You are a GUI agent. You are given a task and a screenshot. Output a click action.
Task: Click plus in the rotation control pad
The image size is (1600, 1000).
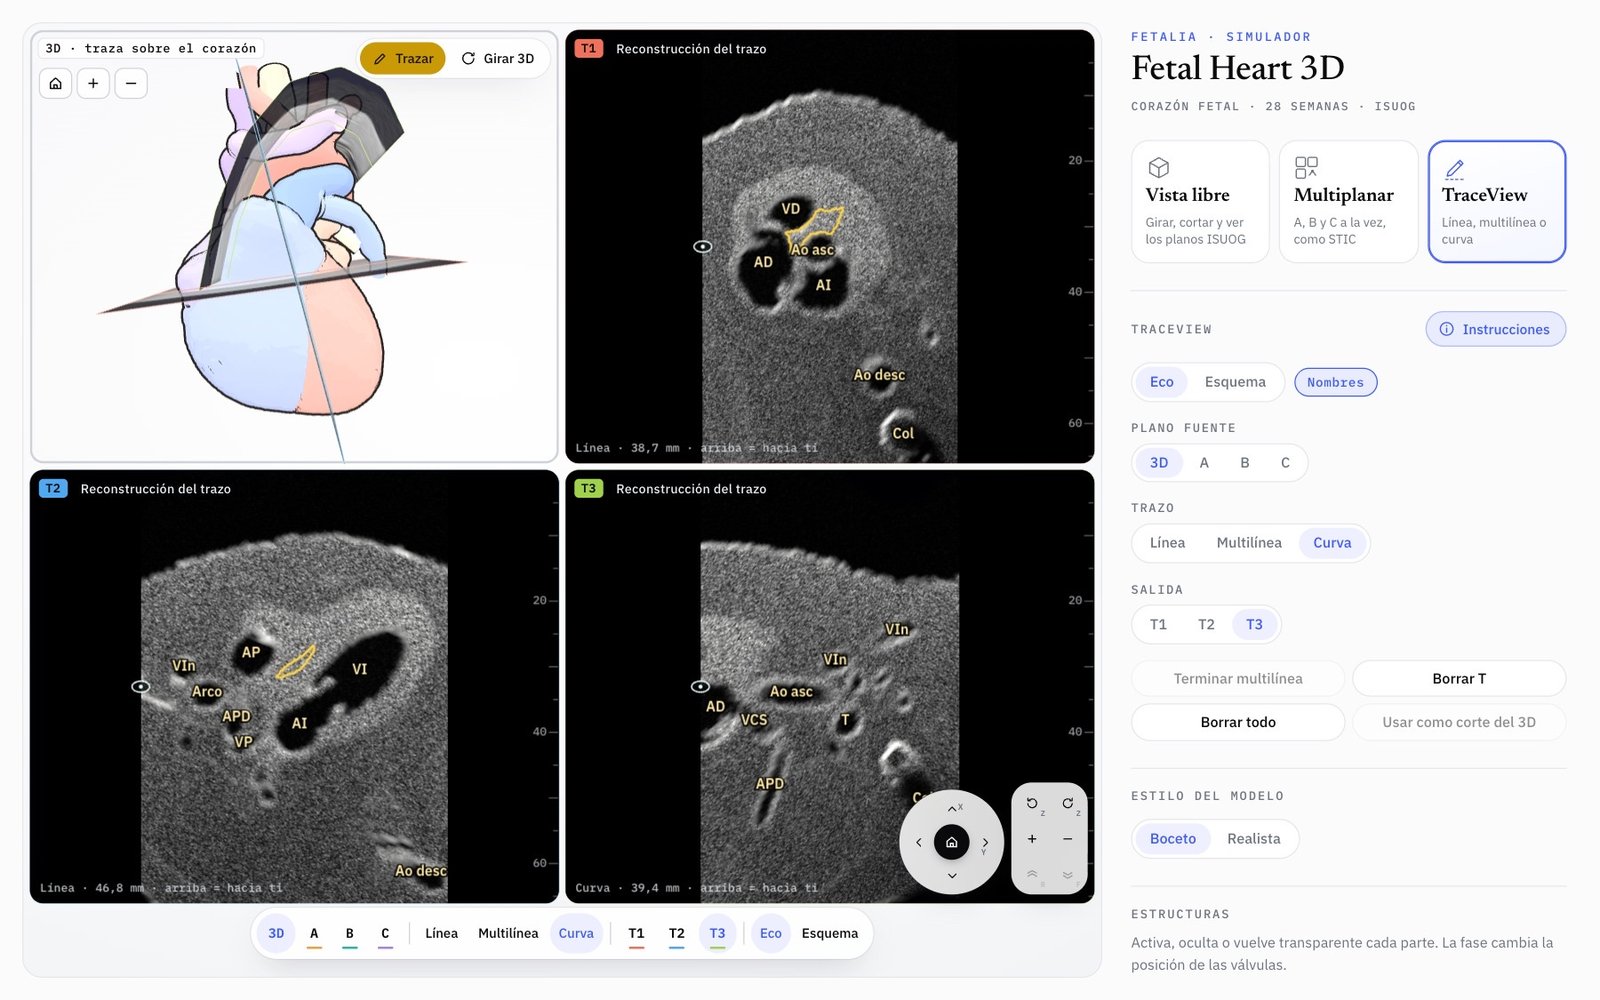tap(1032, 839)
